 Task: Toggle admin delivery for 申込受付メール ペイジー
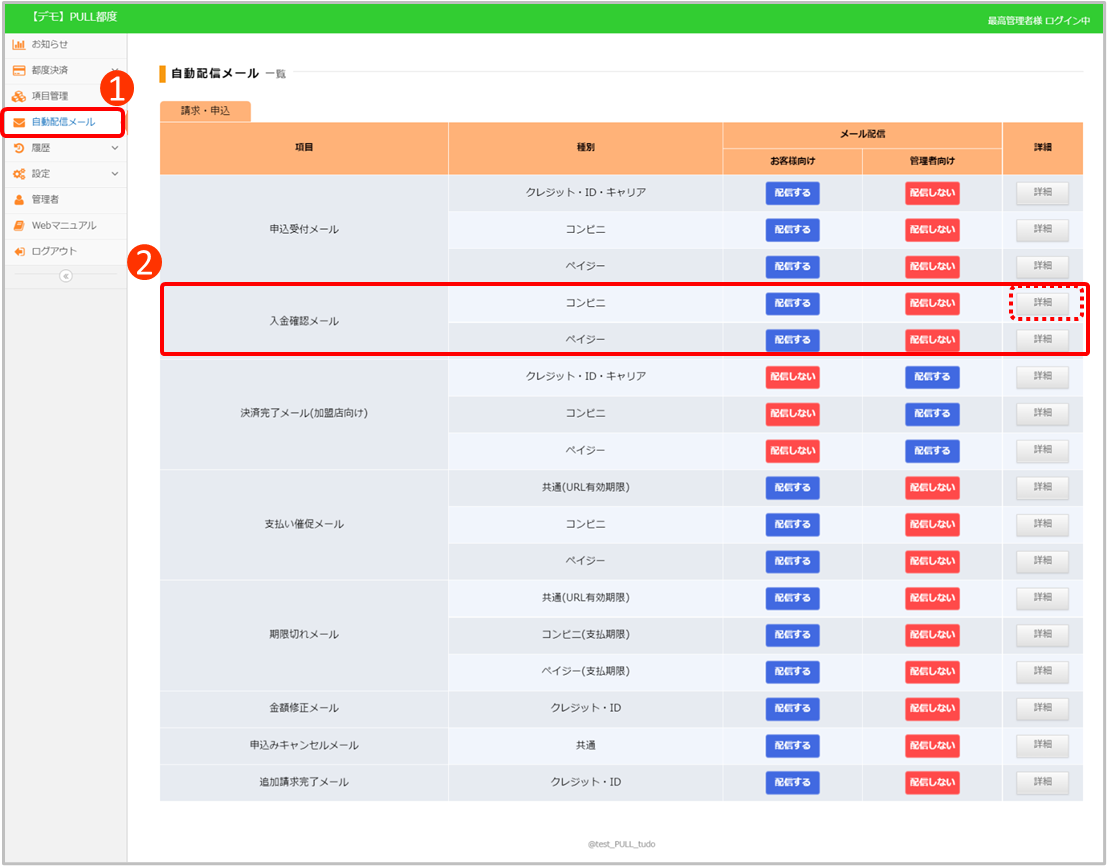coord(932,267)
